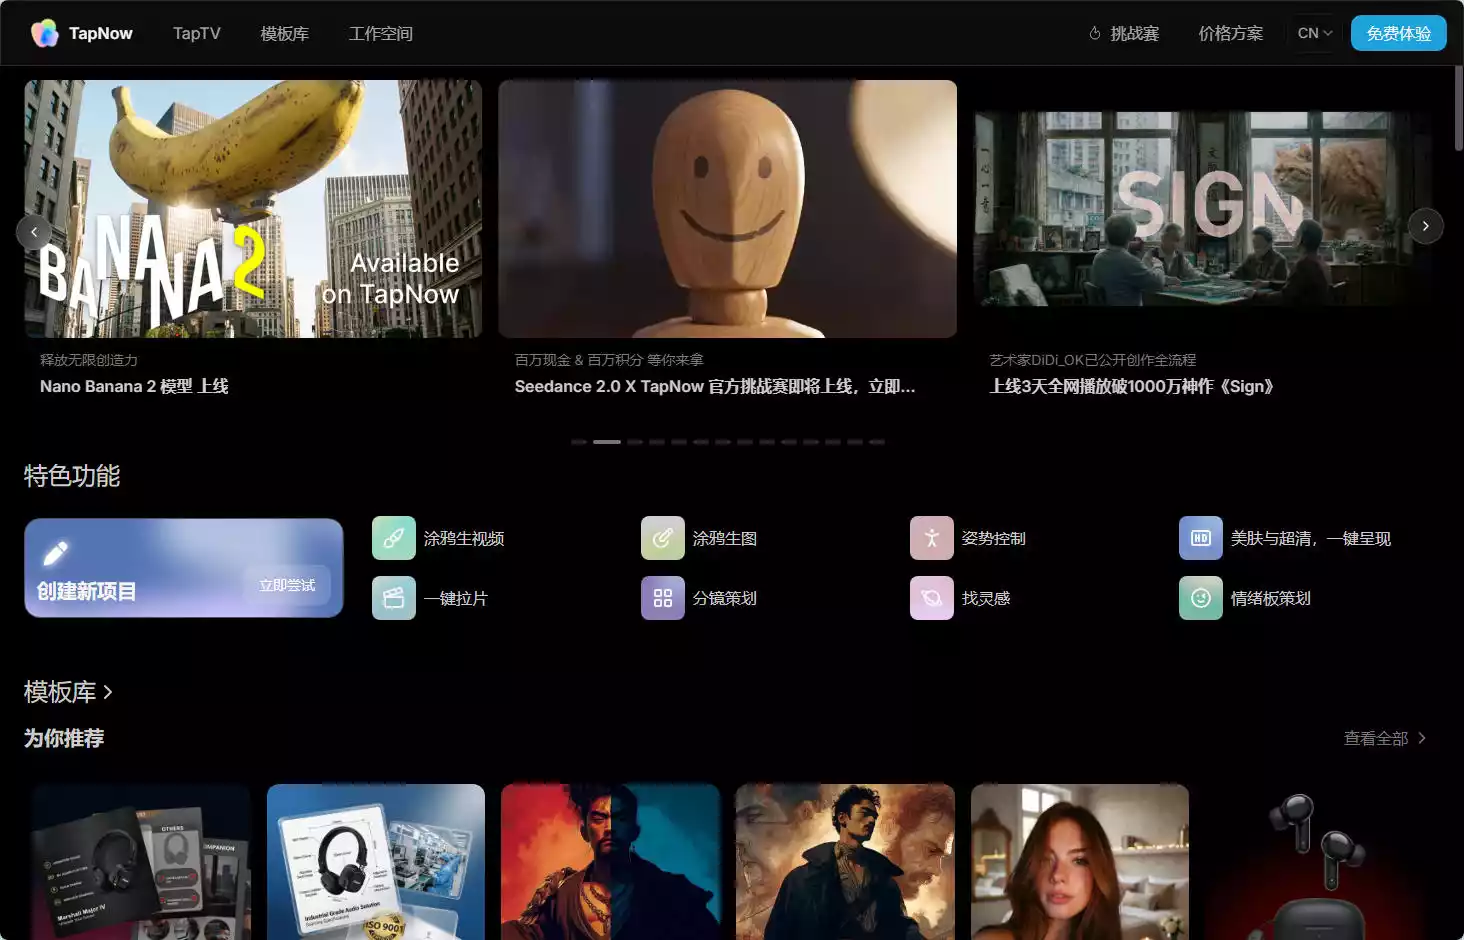The image size is (1464, 940).
Task: Open 模板库 in the top navigation bar
Action: click(x=285, y=33)
